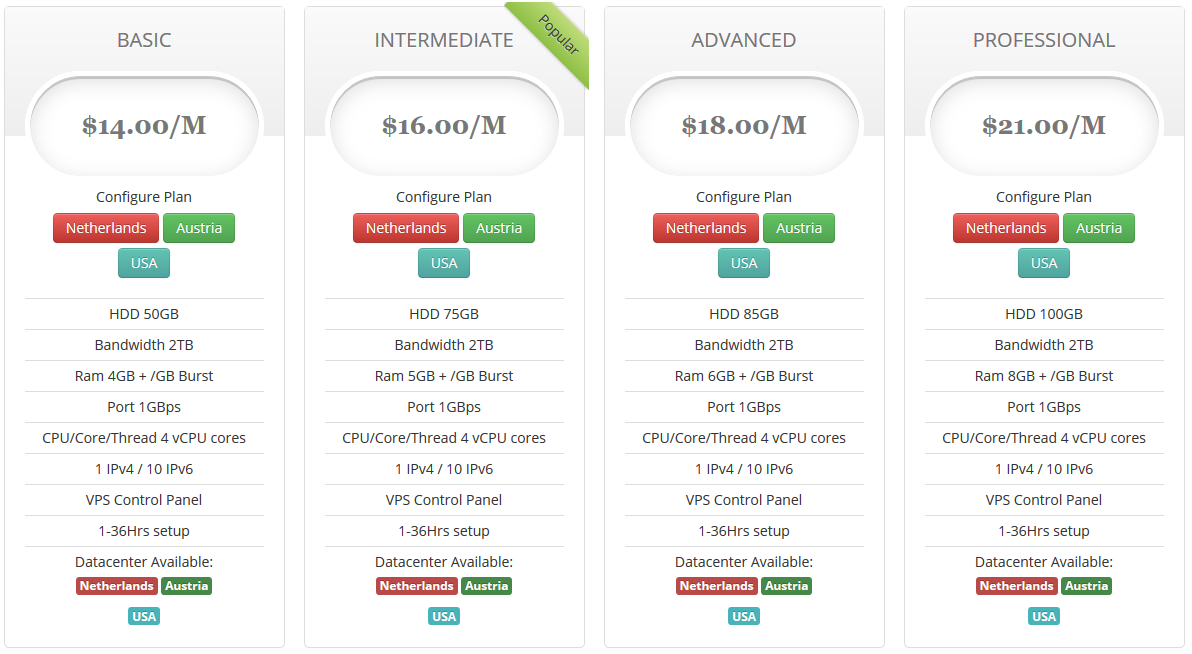Image resolution: width=1192 pixels, height=654 pixels.
Task: Click Netherlands button in Professional plan
Action: coord(1006,228)
